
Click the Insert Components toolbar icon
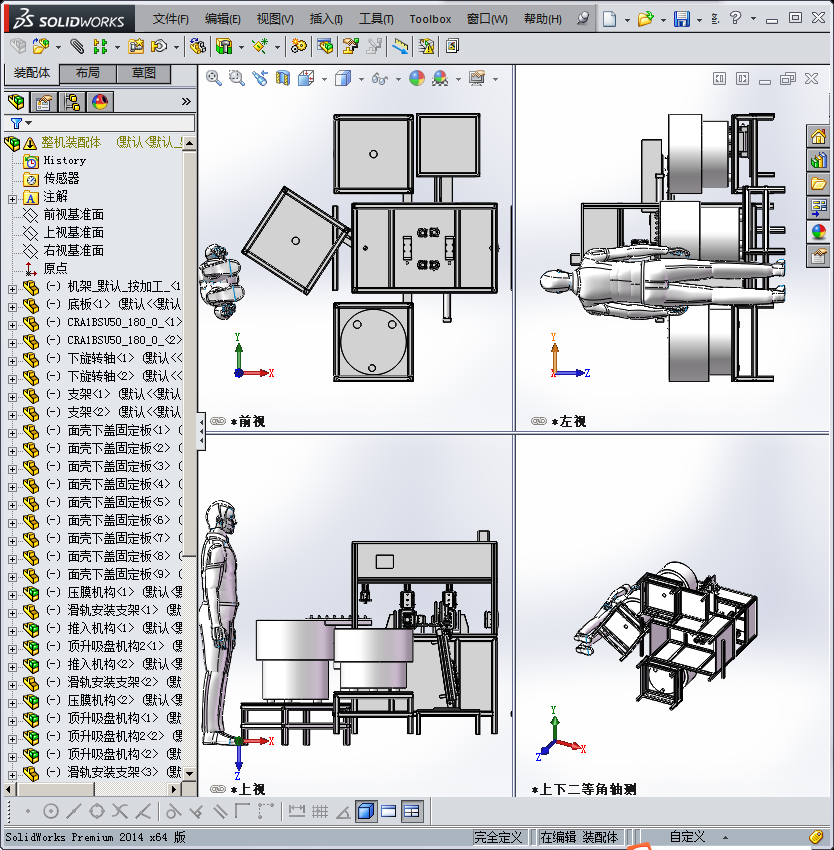[41, 46]
